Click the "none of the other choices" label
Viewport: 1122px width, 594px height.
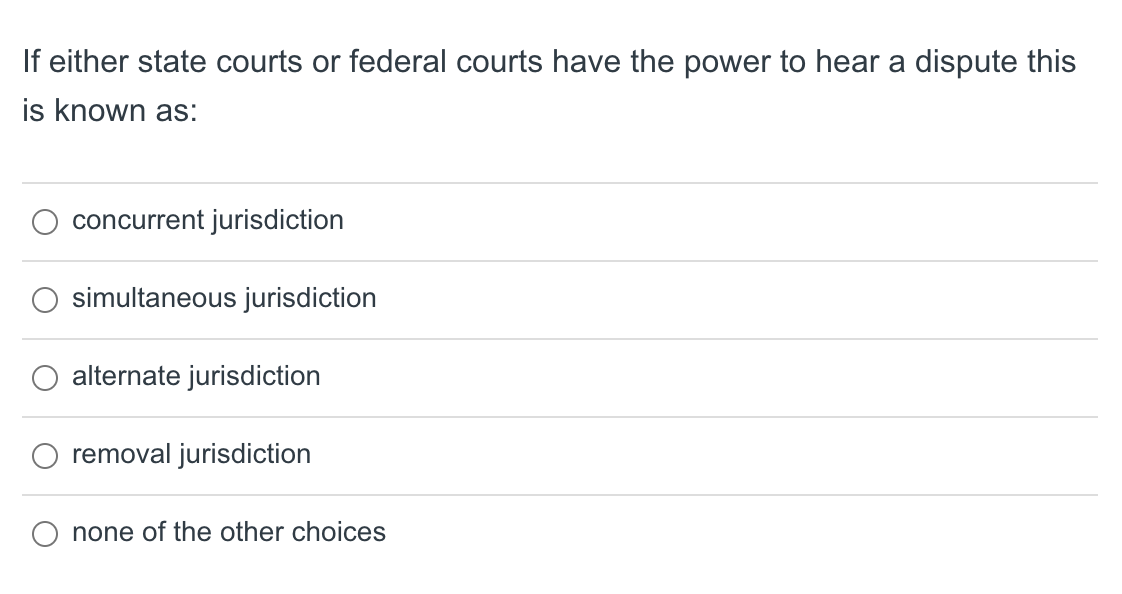(x=229, y=532)
